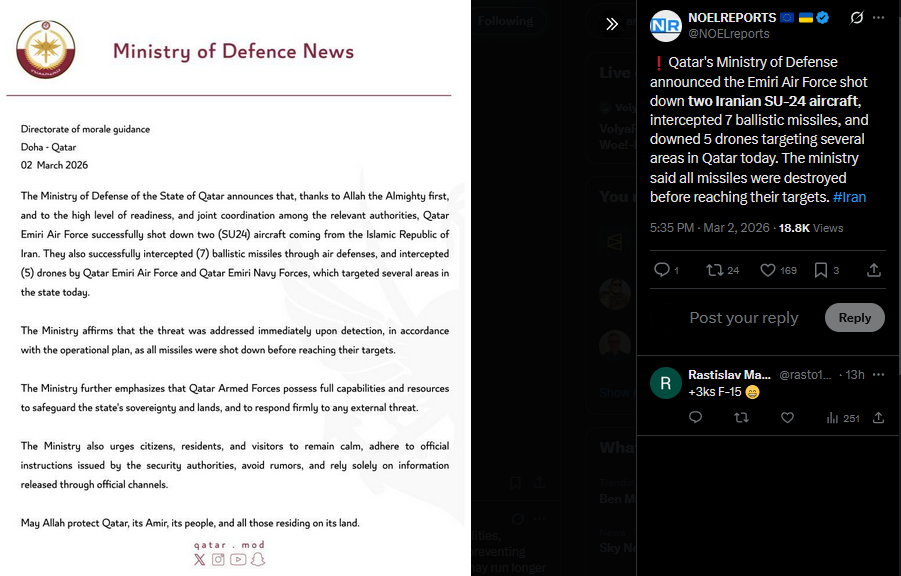Open post timestamp 5:35 PM Mar 2, 2026
The height and width of the screenshot is (576, 901).
coord(710,228)
